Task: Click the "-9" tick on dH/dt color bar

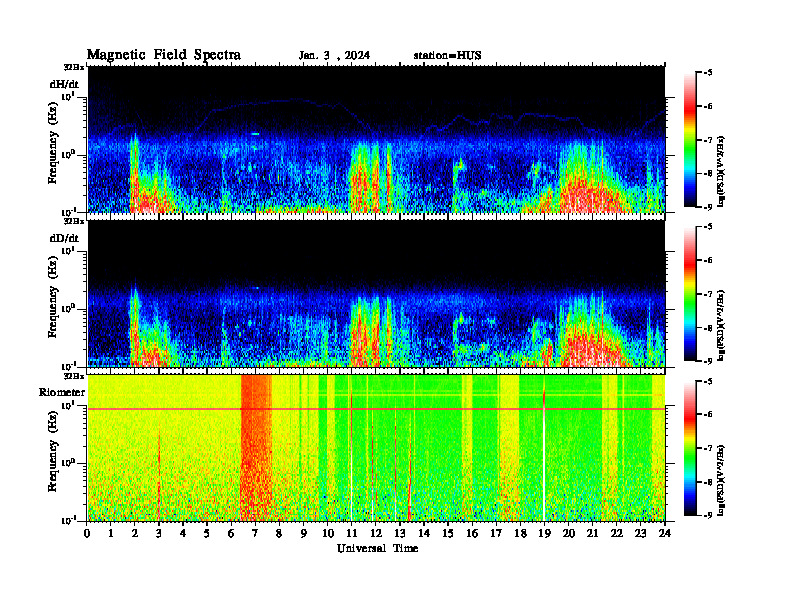Action: point(708,207)
